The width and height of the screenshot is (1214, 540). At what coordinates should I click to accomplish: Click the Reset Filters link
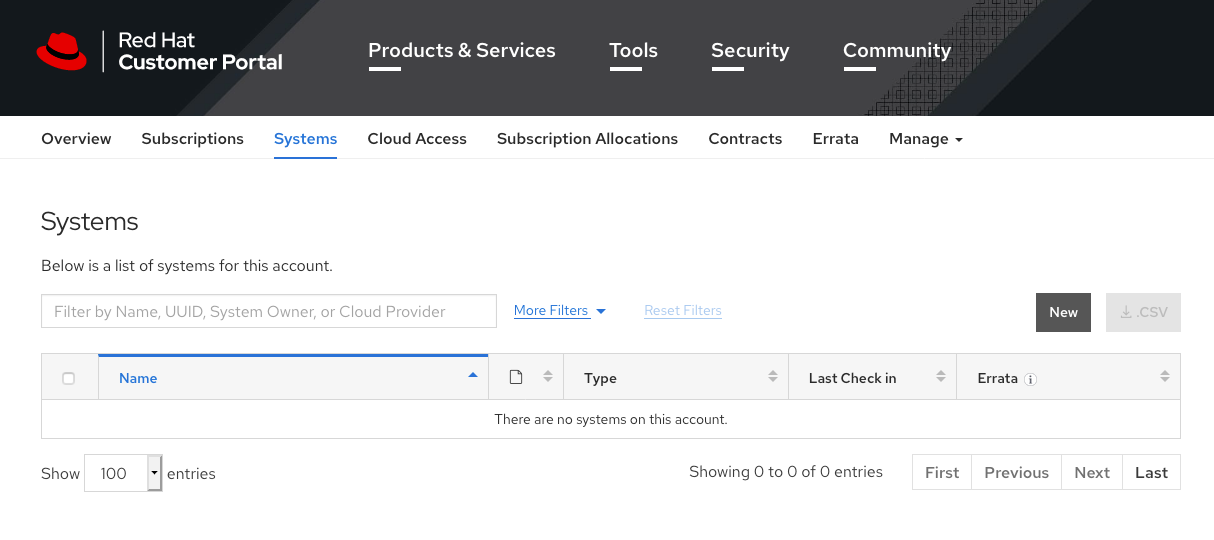(x=683, y=311)
